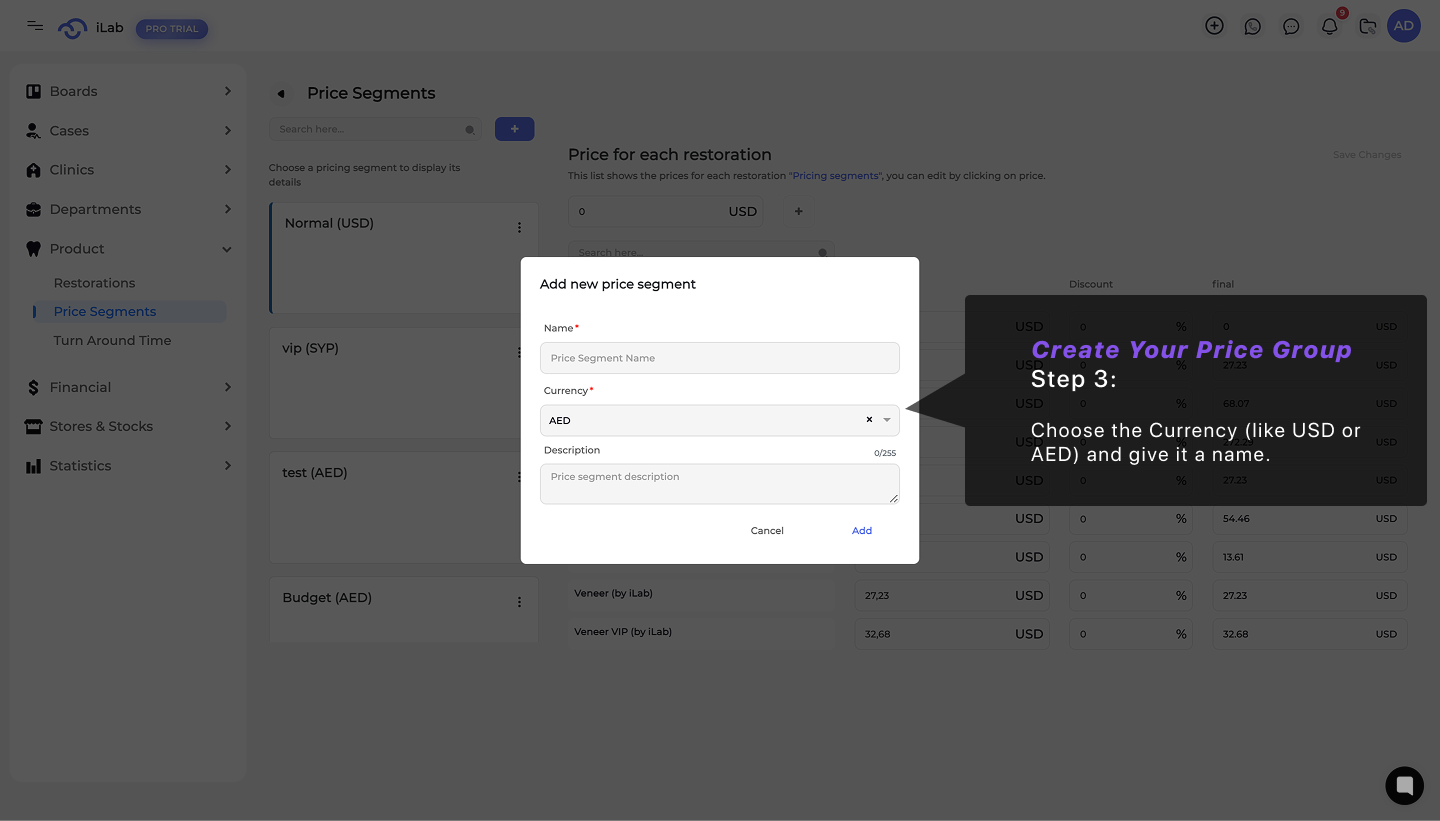The width and height of the screenshot is (1440, 821).
Task: Click the Add button in dialog
Action: tap(862, 531)
